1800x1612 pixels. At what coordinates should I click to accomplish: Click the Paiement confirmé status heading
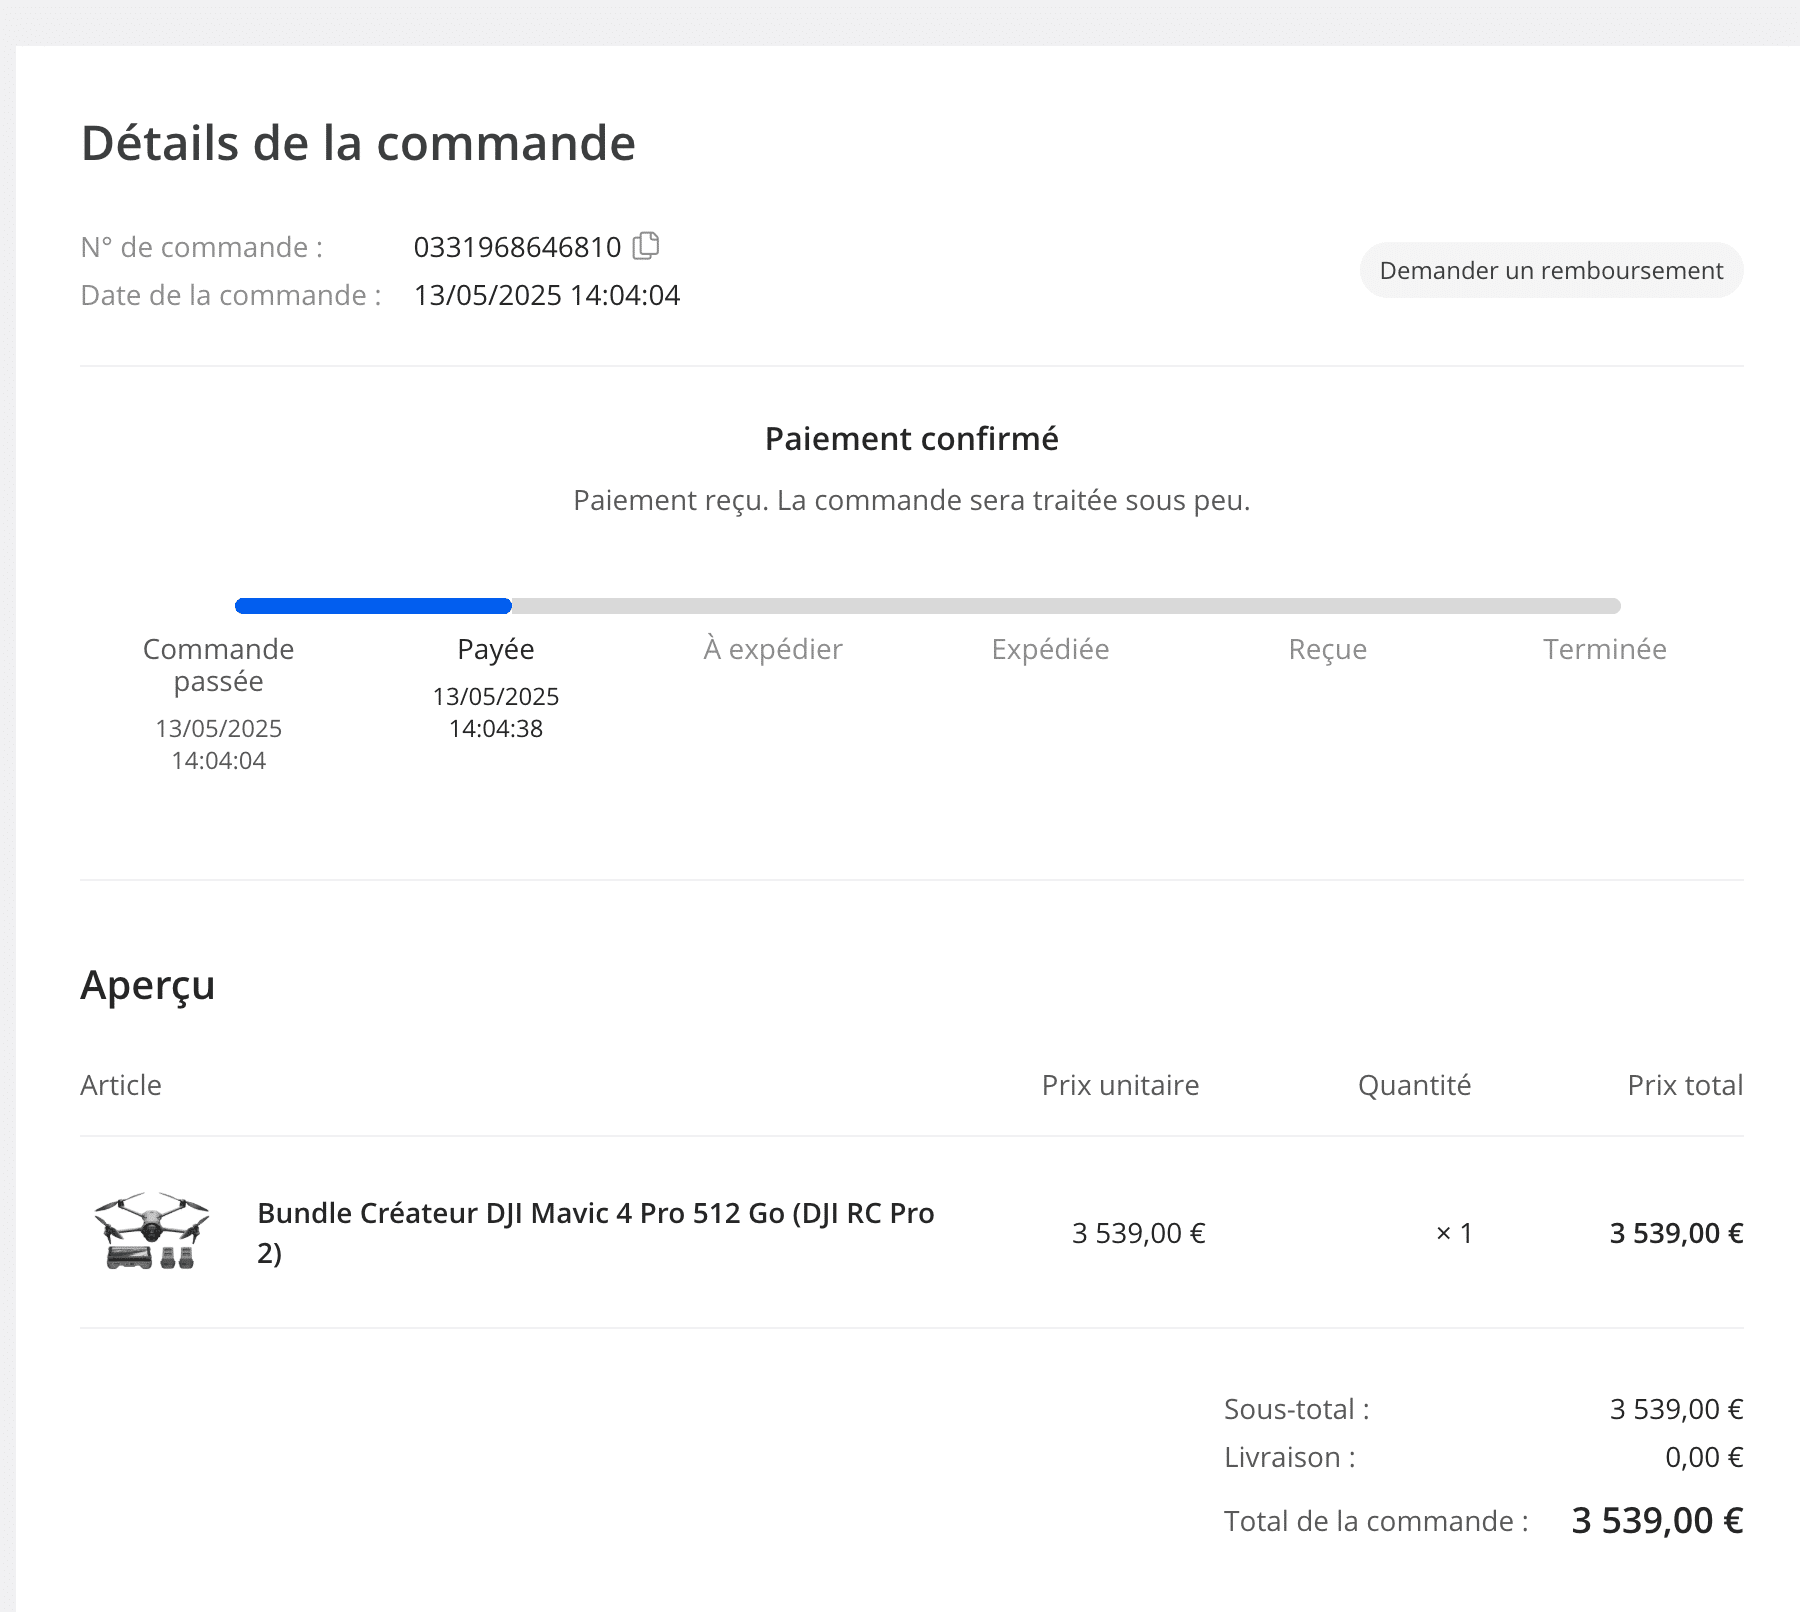912,438
